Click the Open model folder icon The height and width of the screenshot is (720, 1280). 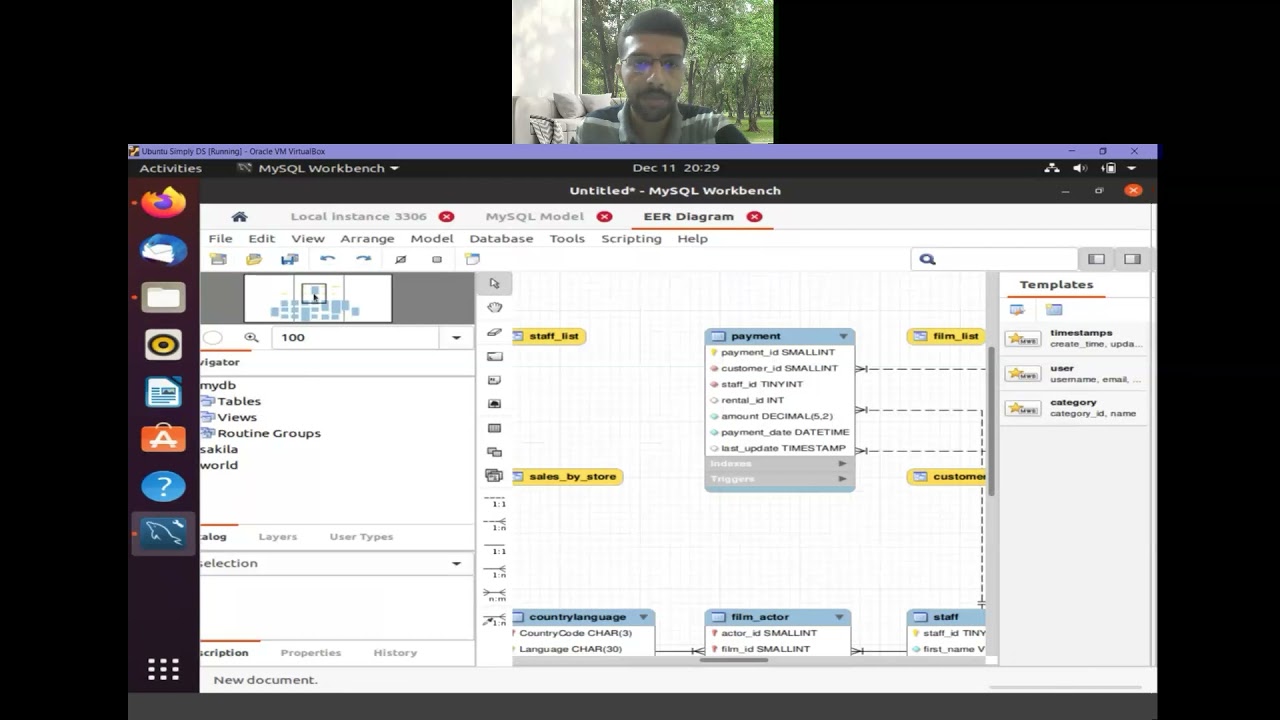click(254, 259)
